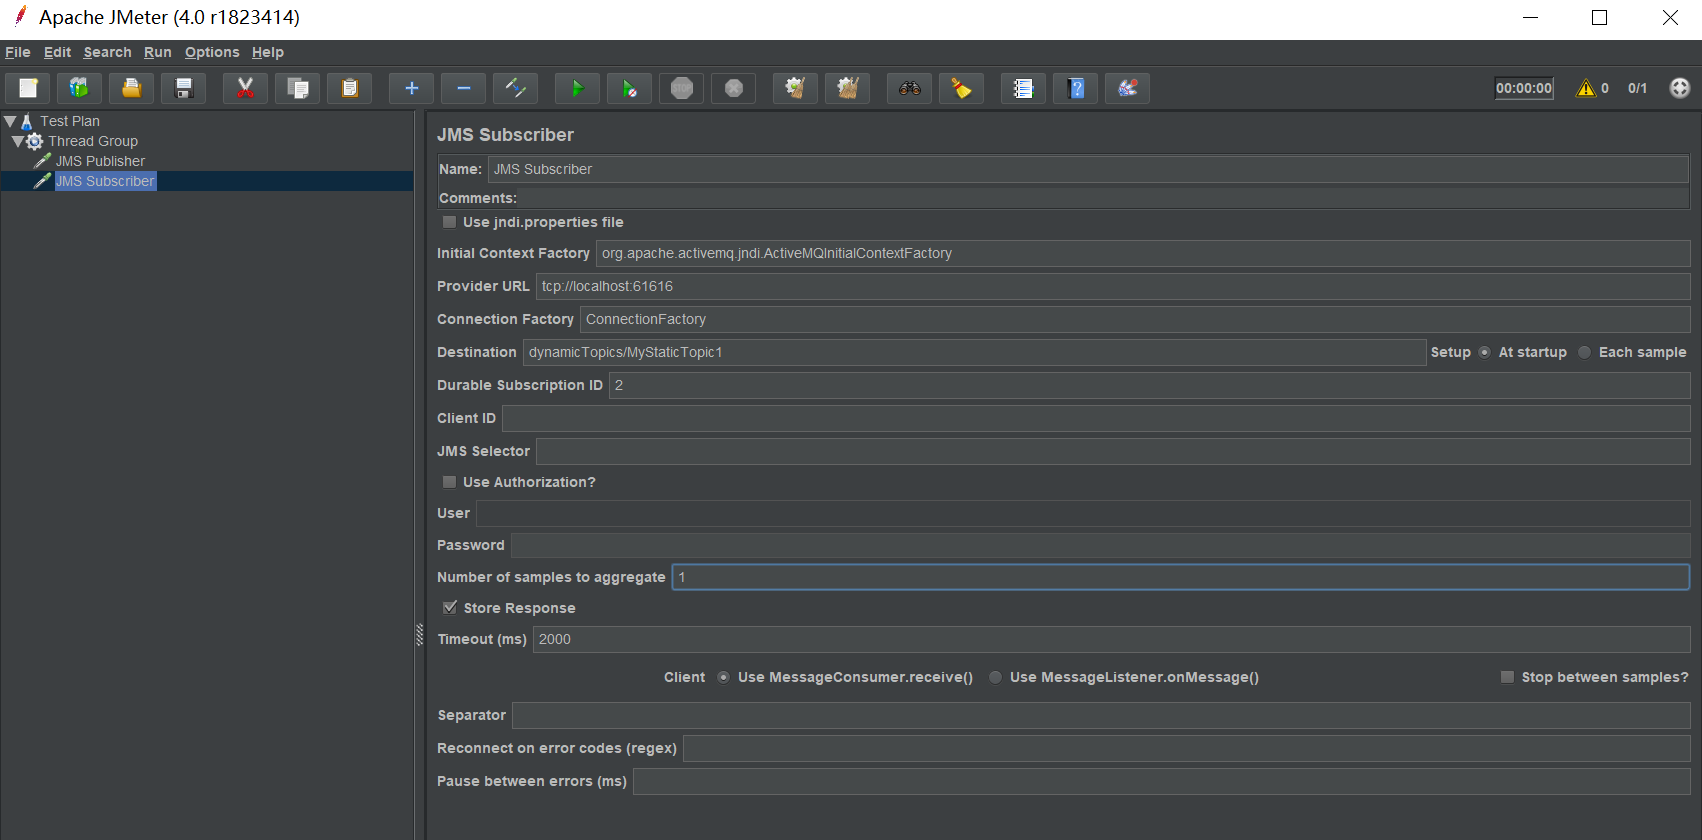Focus Reconnect on error codes field
Viewport: 1702px width, 840px height.
(x=1186, y=748)
